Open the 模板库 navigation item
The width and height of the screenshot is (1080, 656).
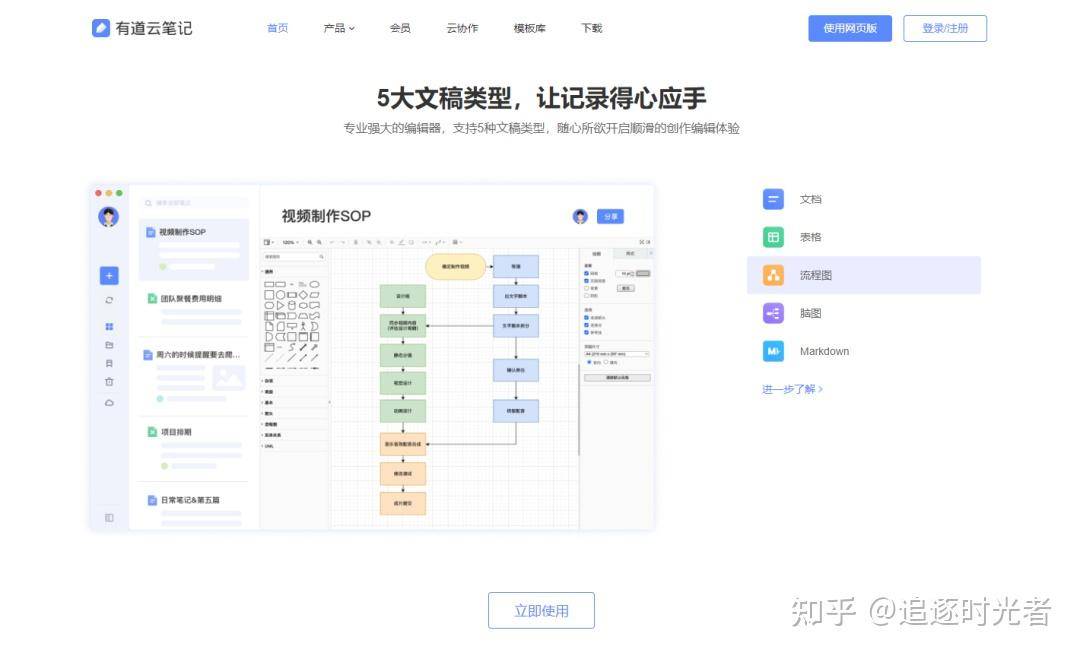coord(530,28)
